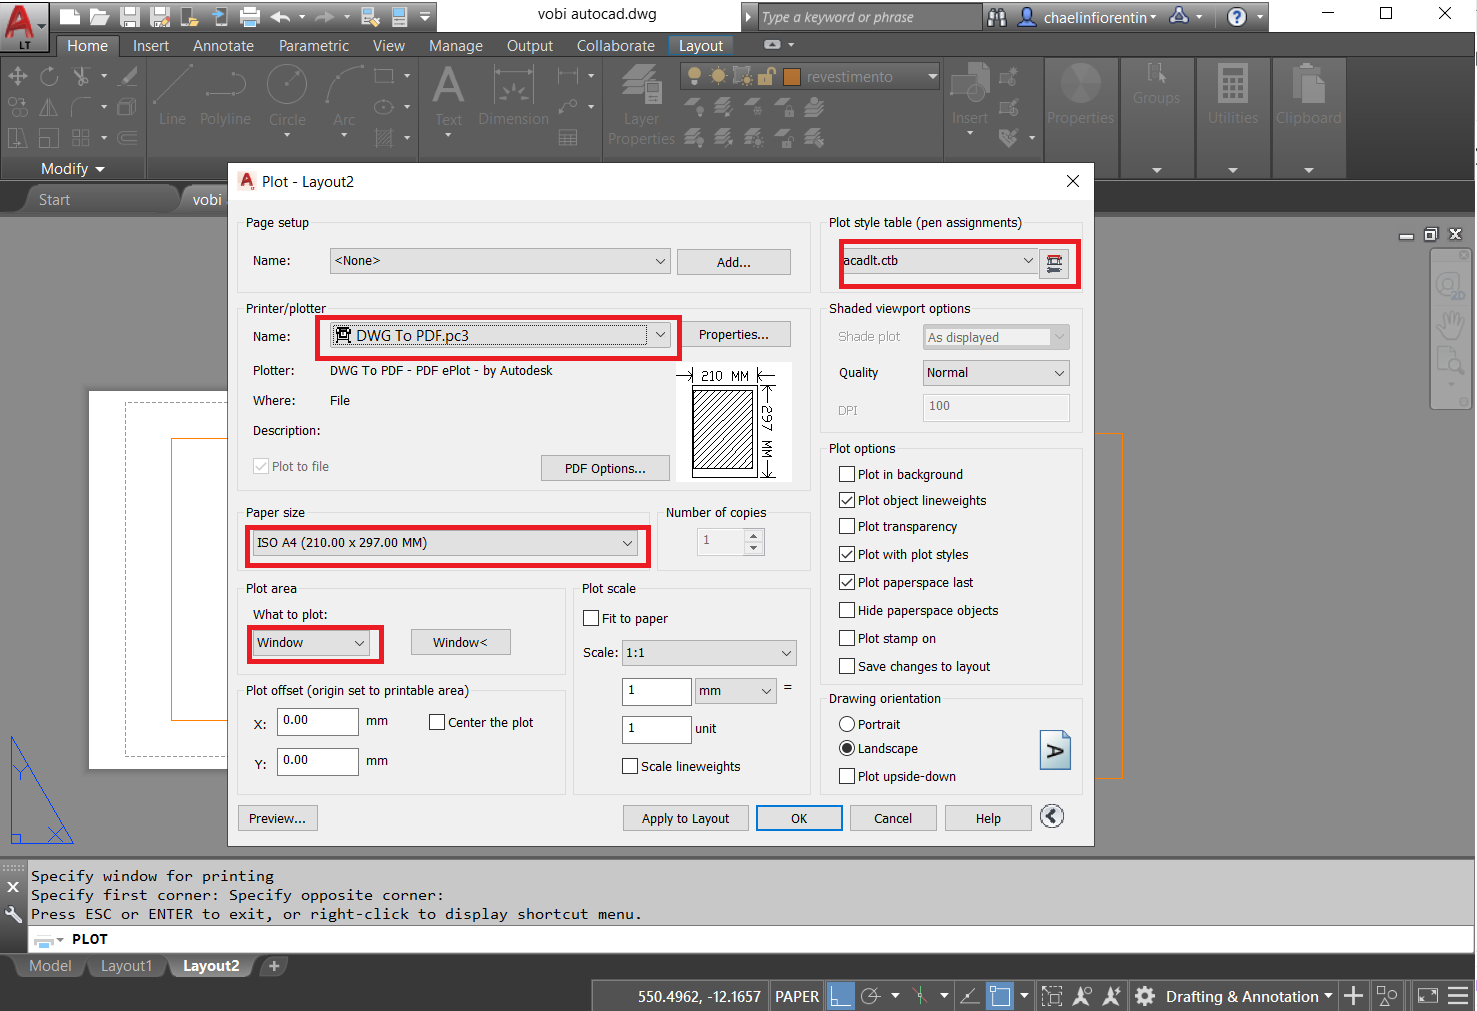Click the Rotate tool in Modify panel

49,76
